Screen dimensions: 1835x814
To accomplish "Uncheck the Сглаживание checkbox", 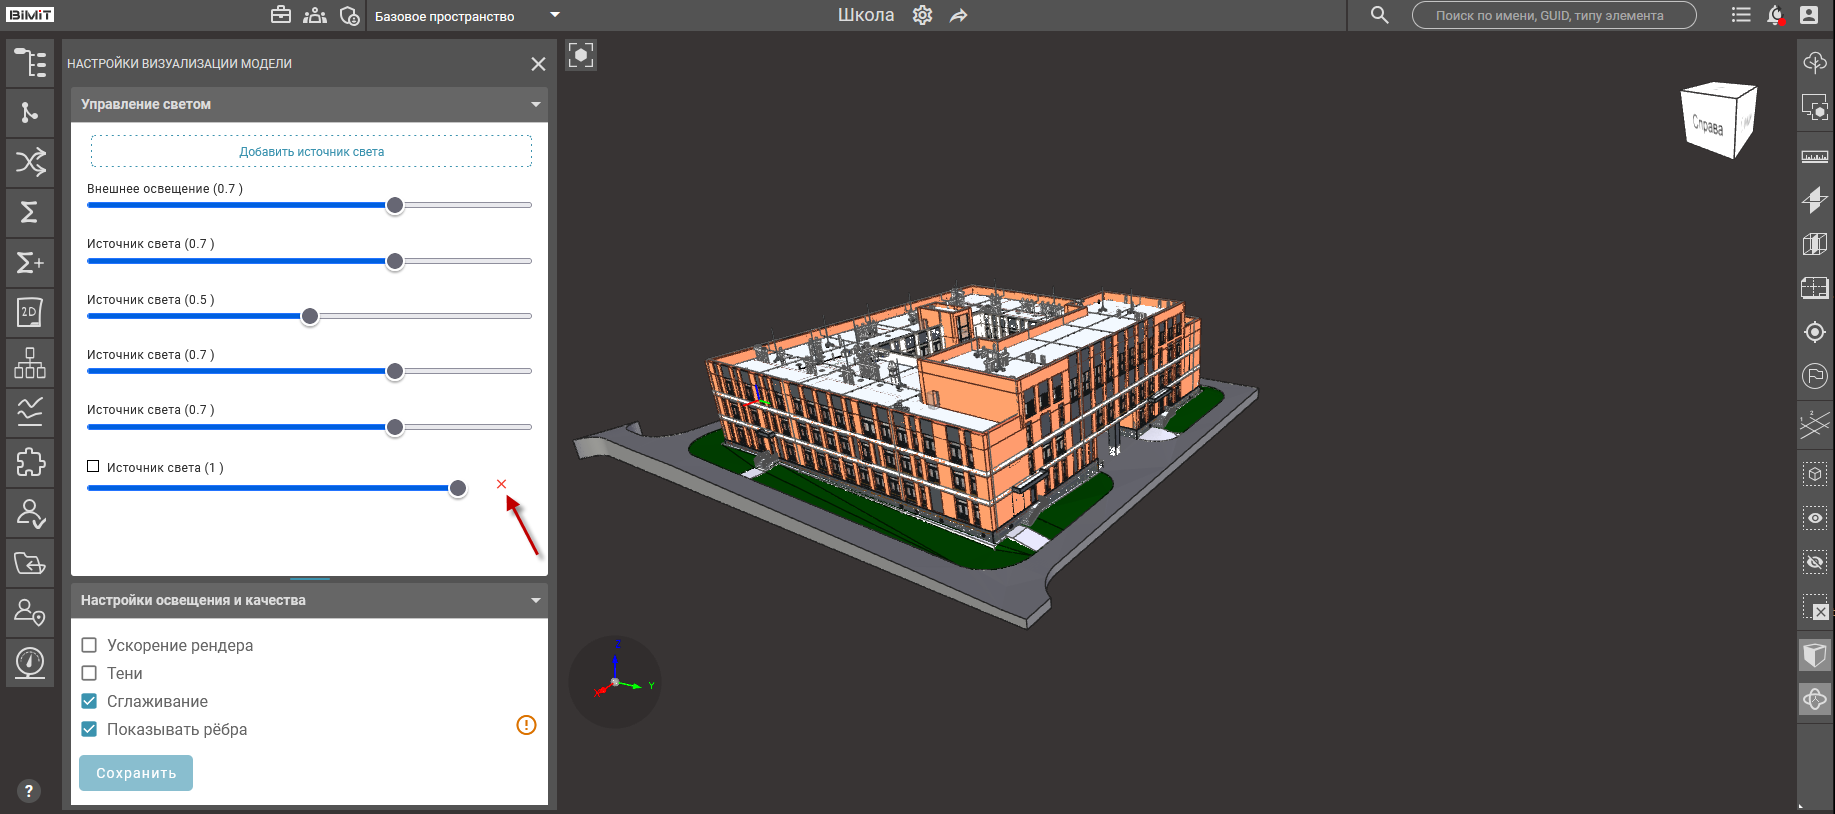I will [89, 701].
